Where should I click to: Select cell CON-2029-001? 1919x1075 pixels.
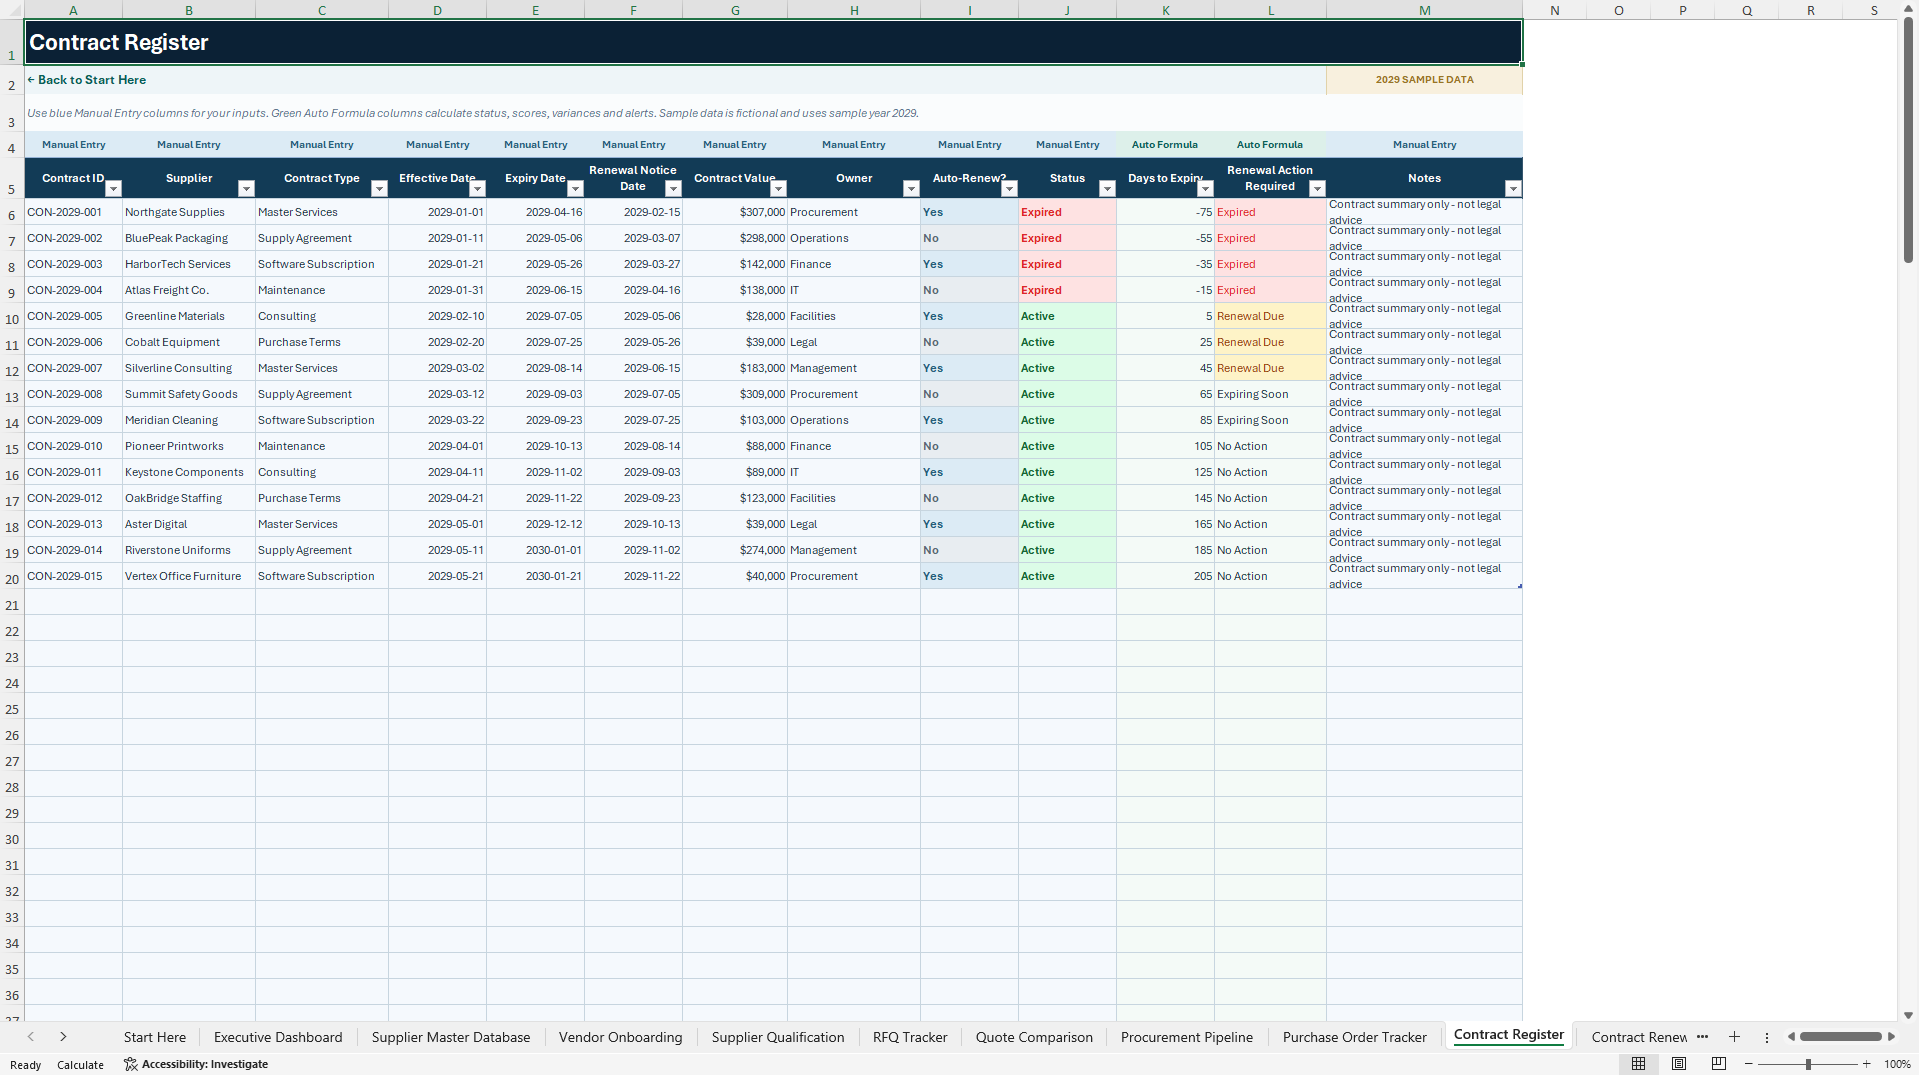point(73,212)
